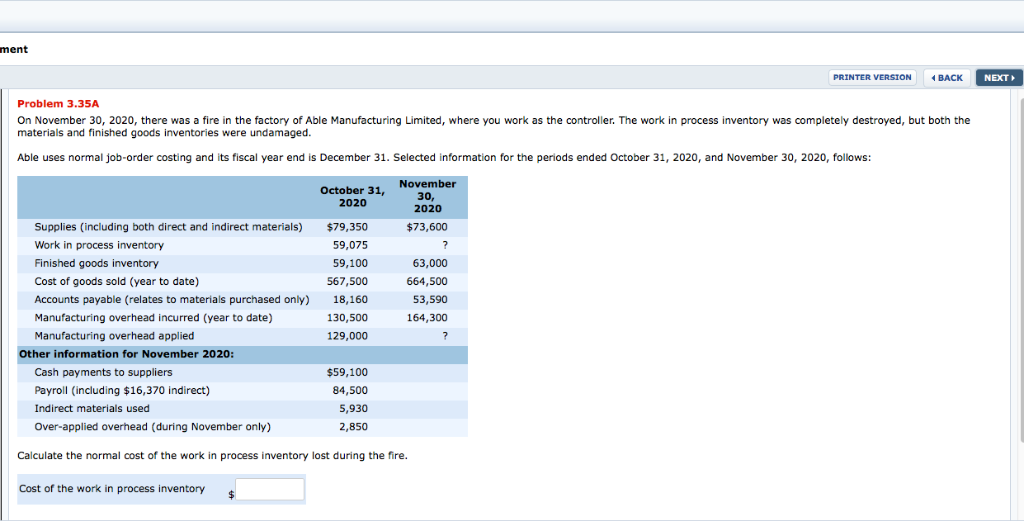The width and height of the screenshot is (1024, 531).
Task: Click the work in process cost input field
Action: (270, 489)
